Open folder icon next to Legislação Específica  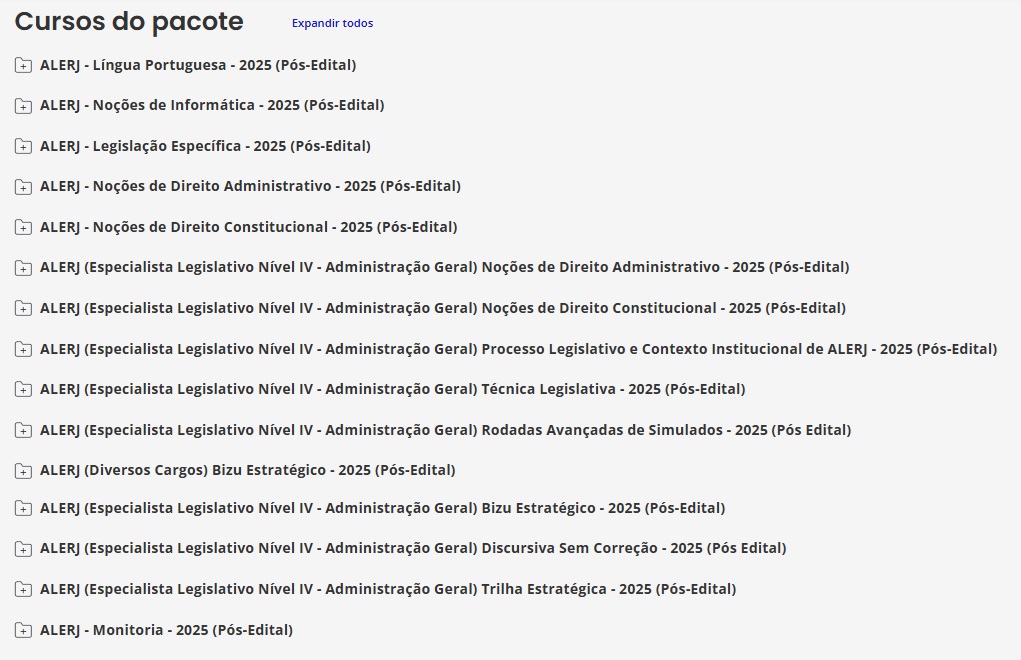click(x=23, y=147)
